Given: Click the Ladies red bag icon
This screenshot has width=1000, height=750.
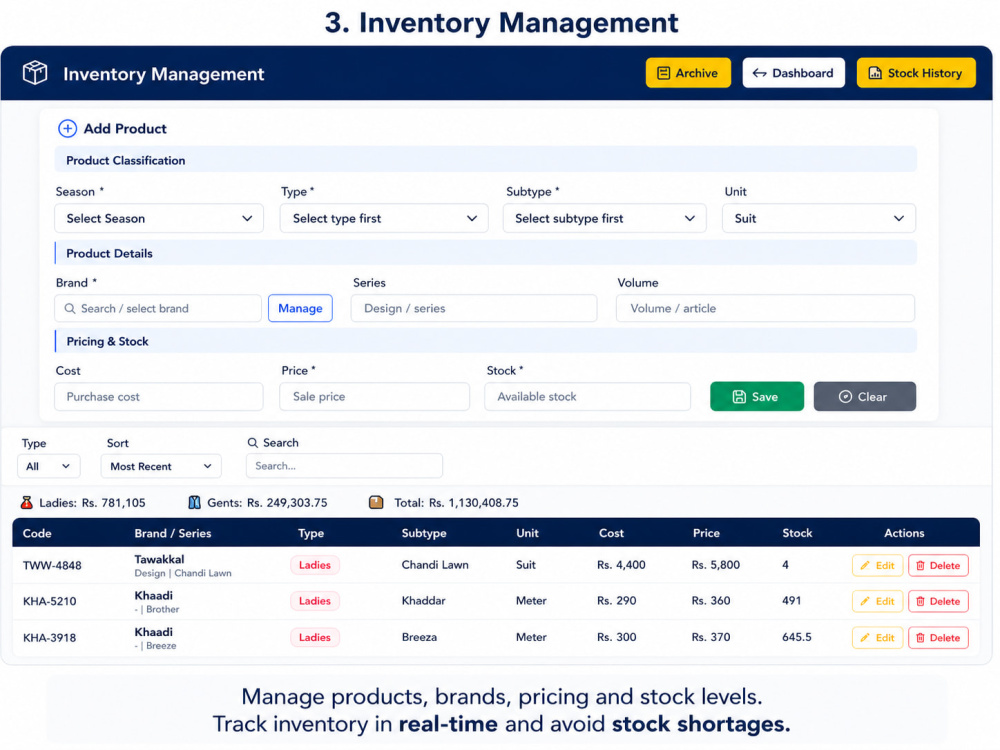Looking at the screenshot, I should pyautogui.click(x=27, y=503).
